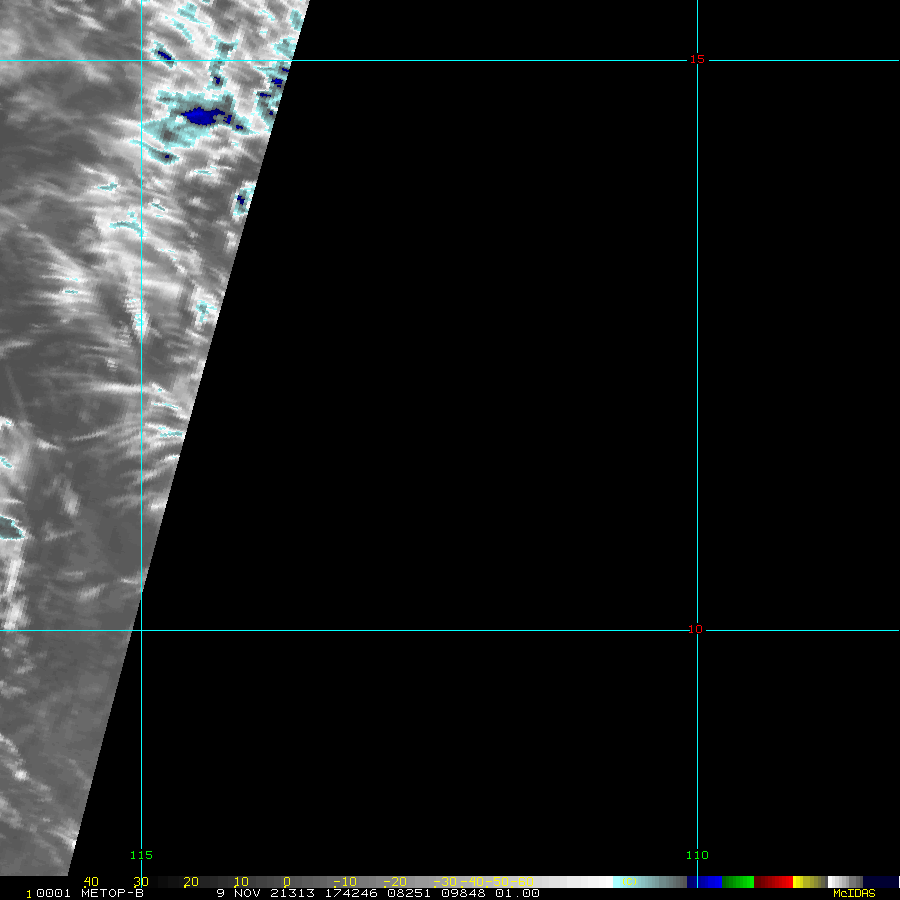
Task: Click the 20 value on temperature scale
Action: 190,881
